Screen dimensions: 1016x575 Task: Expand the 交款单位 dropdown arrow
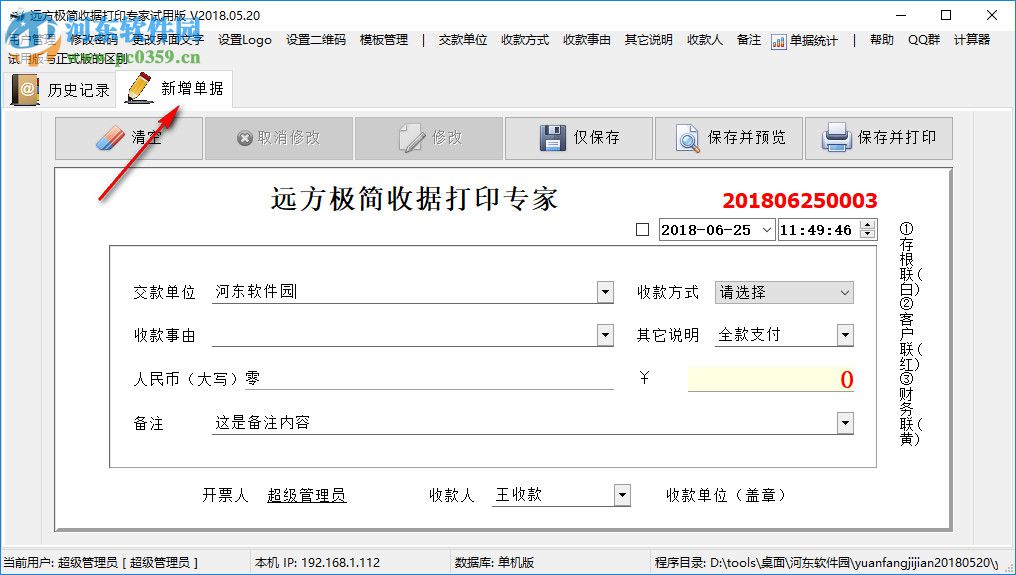(605, 292)
